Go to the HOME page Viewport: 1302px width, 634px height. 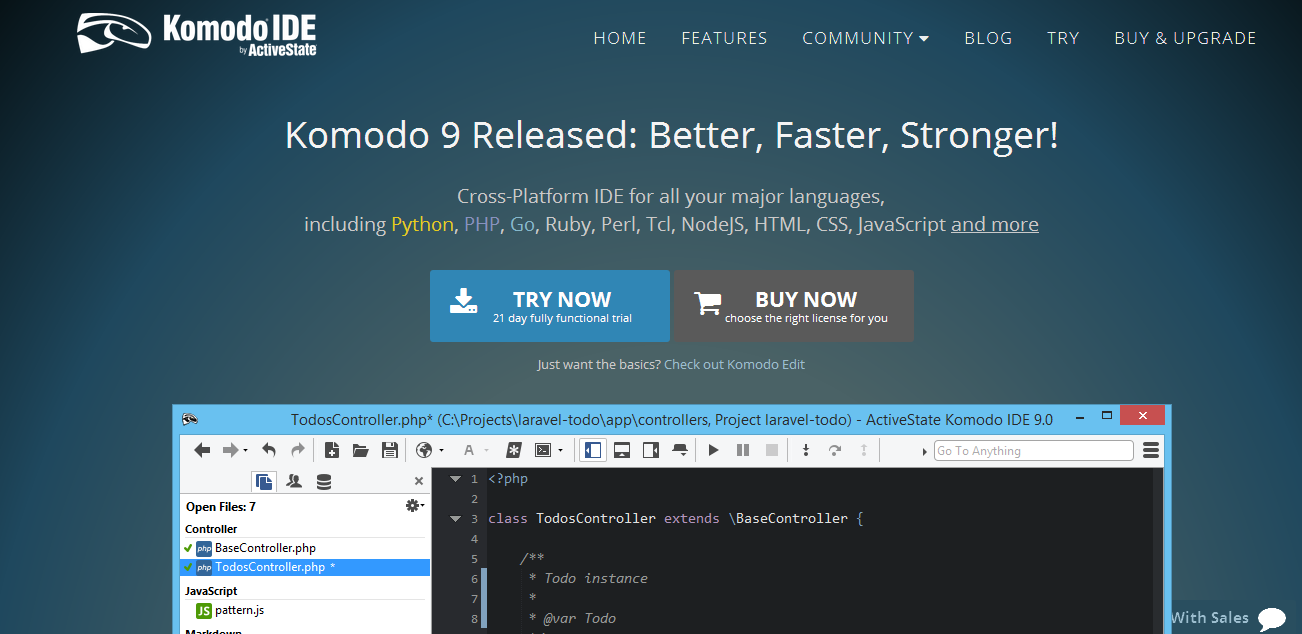click(x=620, y=38)
